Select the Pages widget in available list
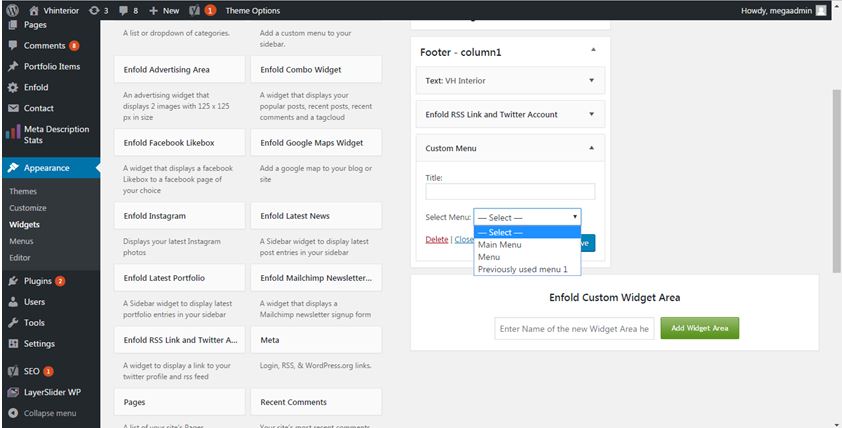This screenshot has width=842, height=428. click(x=179, y=402)
